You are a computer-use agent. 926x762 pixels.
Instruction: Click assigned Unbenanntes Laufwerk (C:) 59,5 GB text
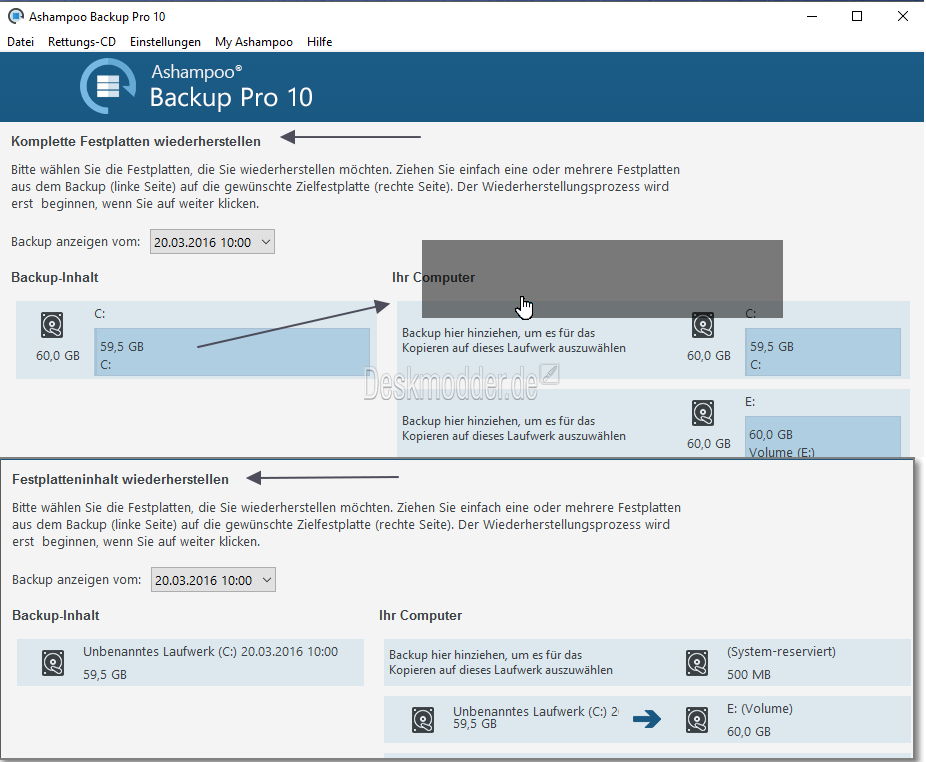[536, 717]
